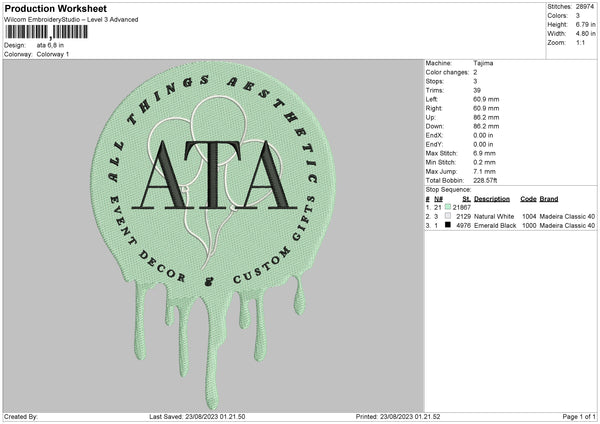The height and width of the screenshot is (424, 600).
Task: Click the Height value 6.79 in
Action: coord(586,24)
